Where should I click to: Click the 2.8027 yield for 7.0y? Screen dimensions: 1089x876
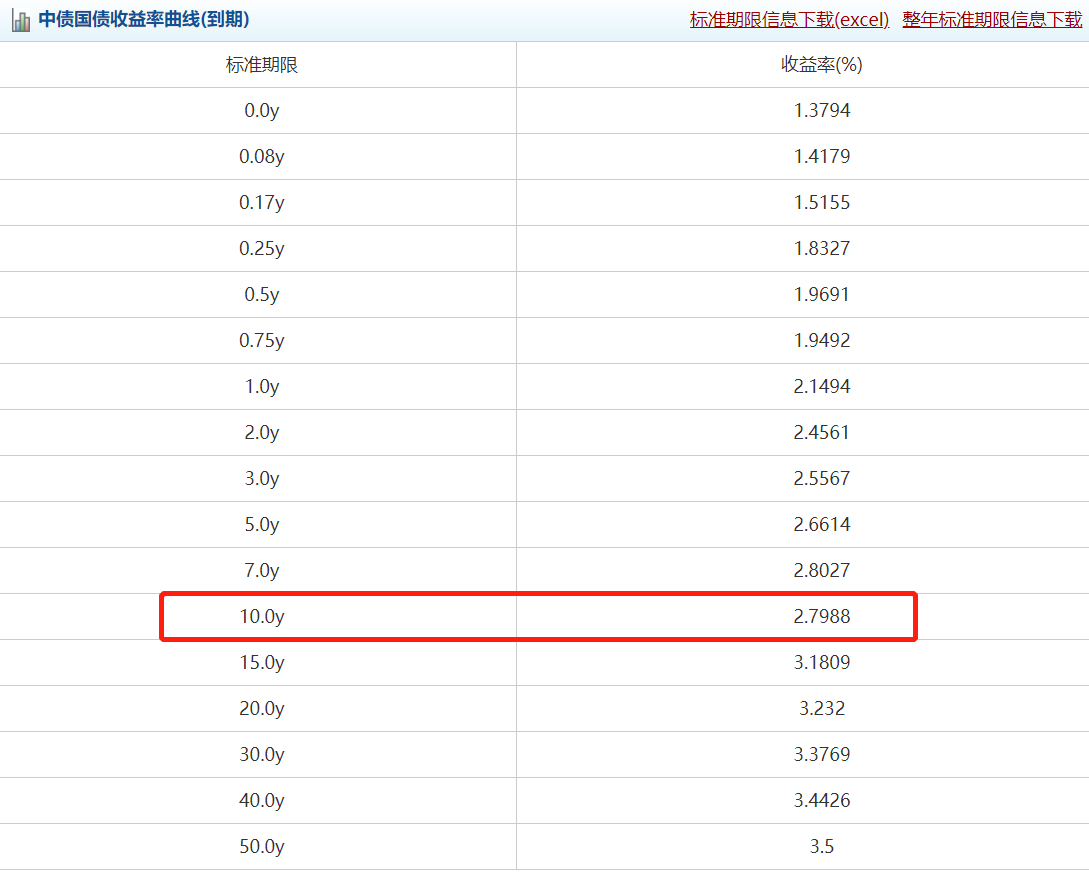[821, 571]
